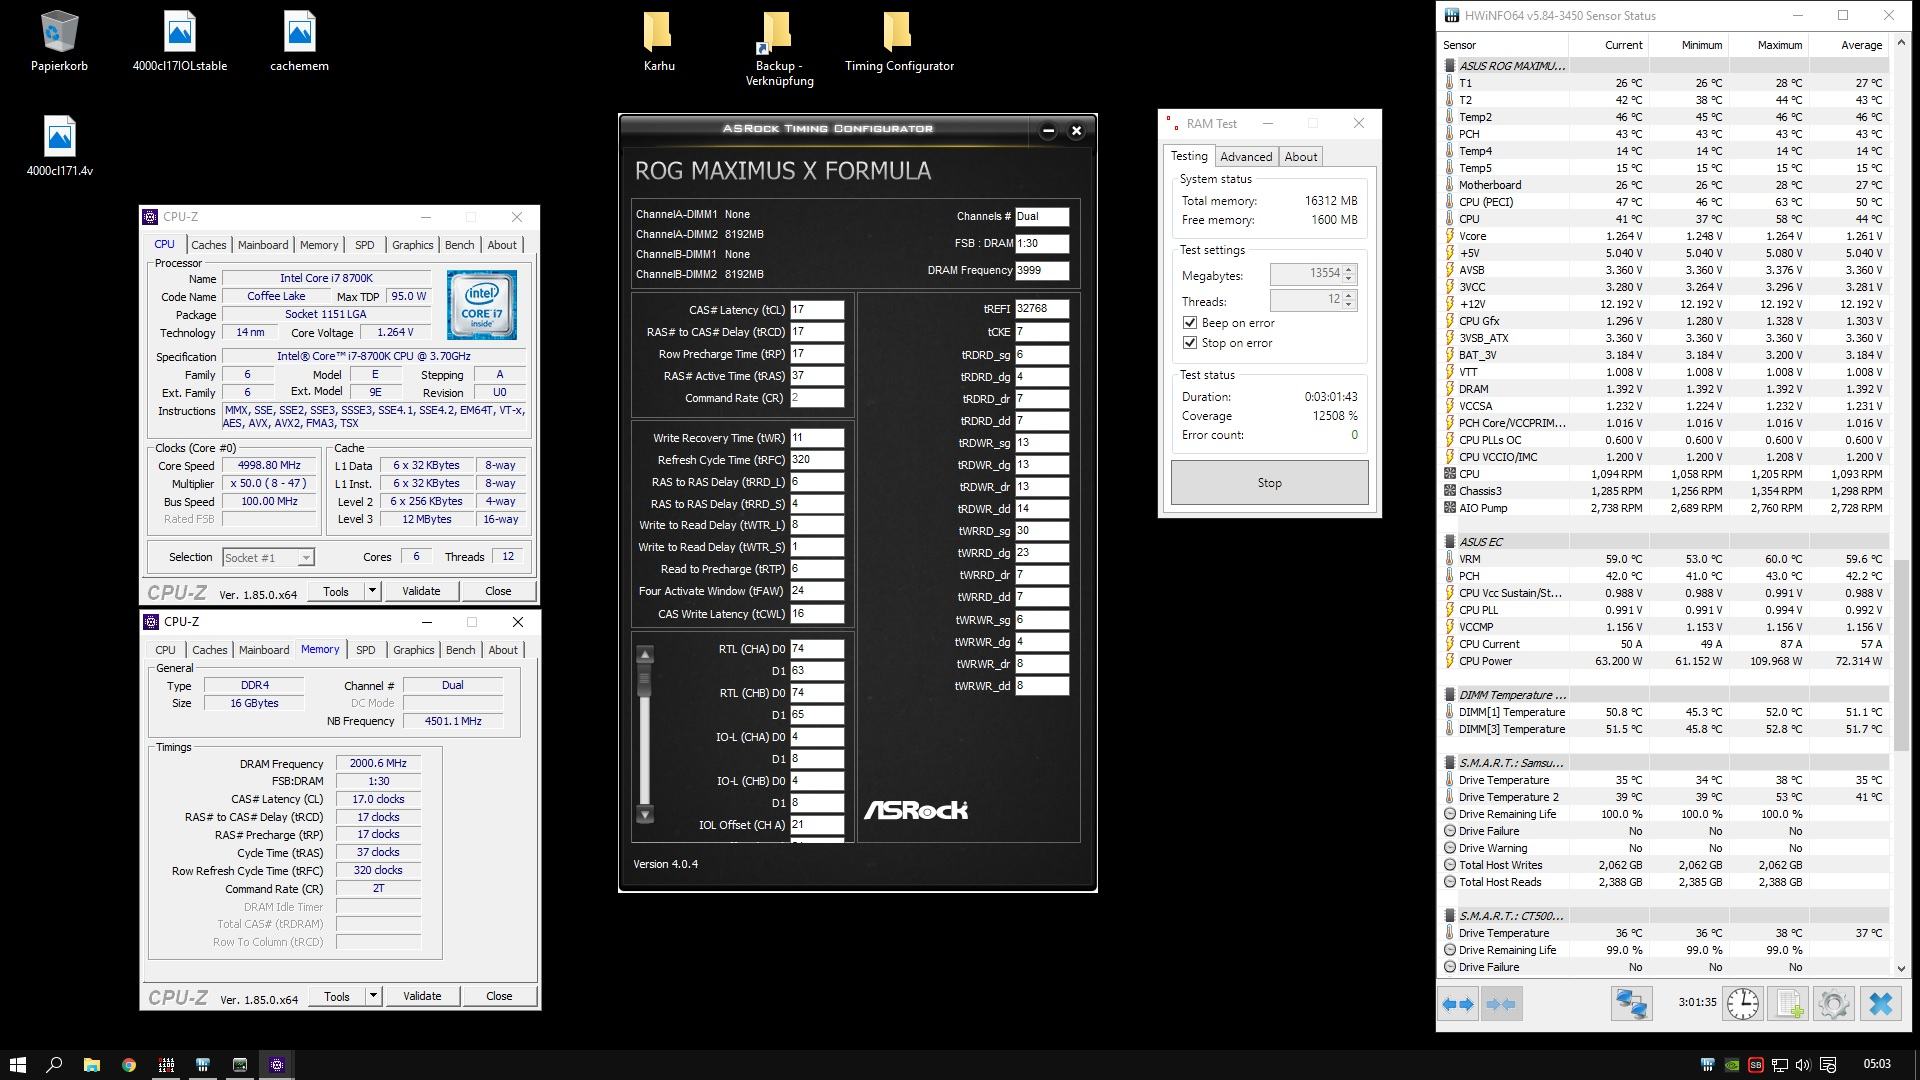Expand Tools dropdown arrow in lower CPU-Z
Image resolution: width=1920 pixels, height=1080 pixels.
coord(373,996)
